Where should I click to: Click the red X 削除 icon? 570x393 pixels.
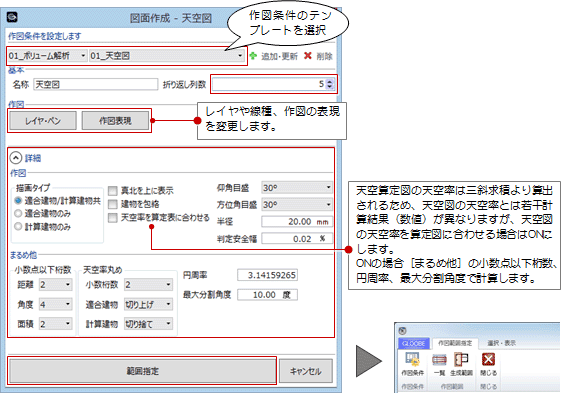[308, 56]
